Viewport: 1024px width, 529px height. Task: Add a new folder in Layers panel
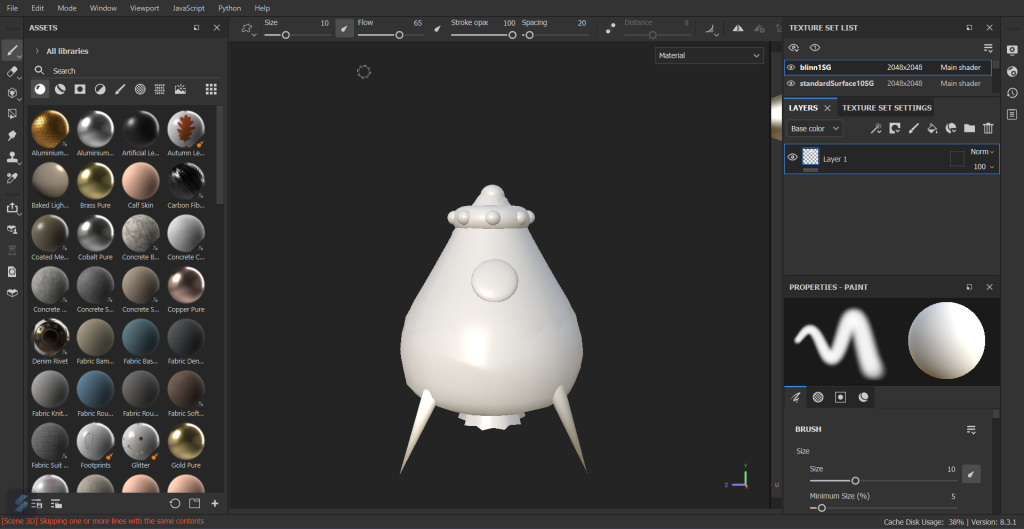(969, 128)
